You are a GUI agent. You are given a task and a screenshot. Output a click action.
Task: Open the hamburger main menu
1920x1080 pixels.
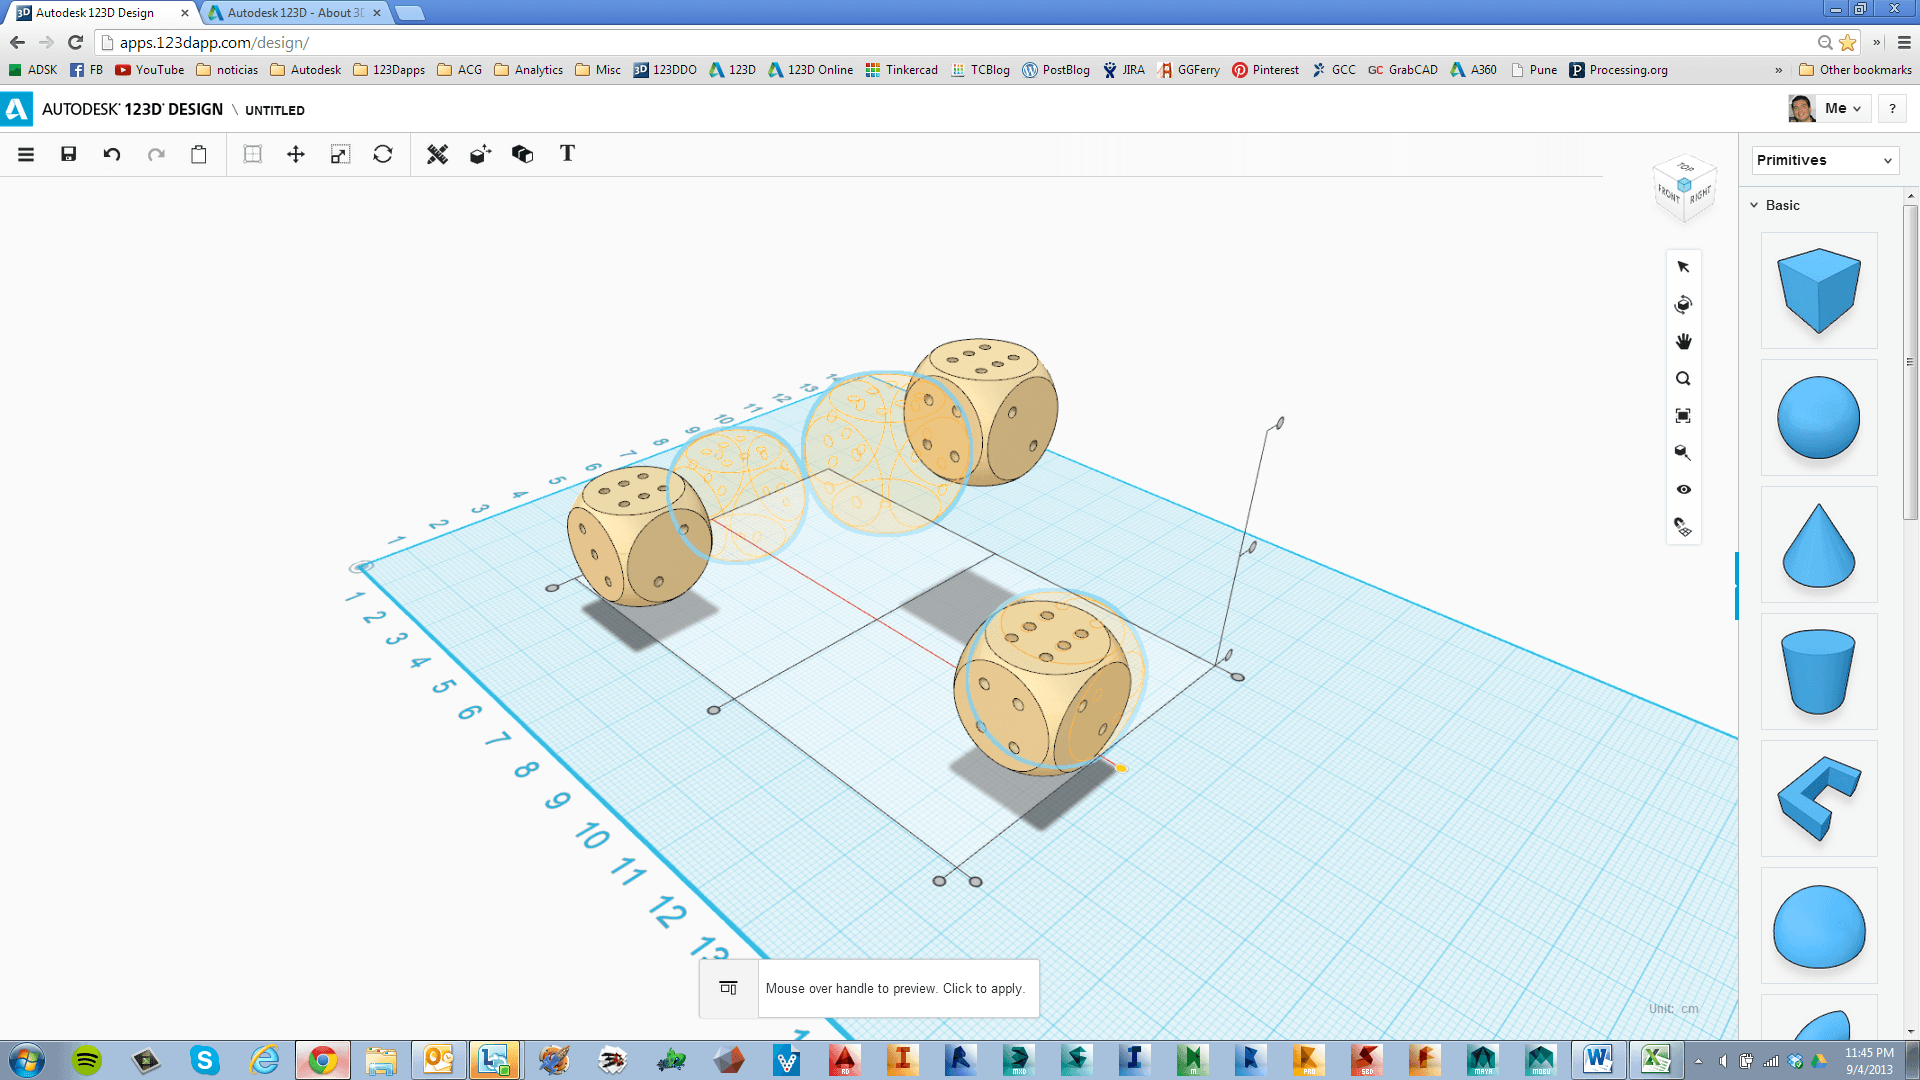click(26, 154)
